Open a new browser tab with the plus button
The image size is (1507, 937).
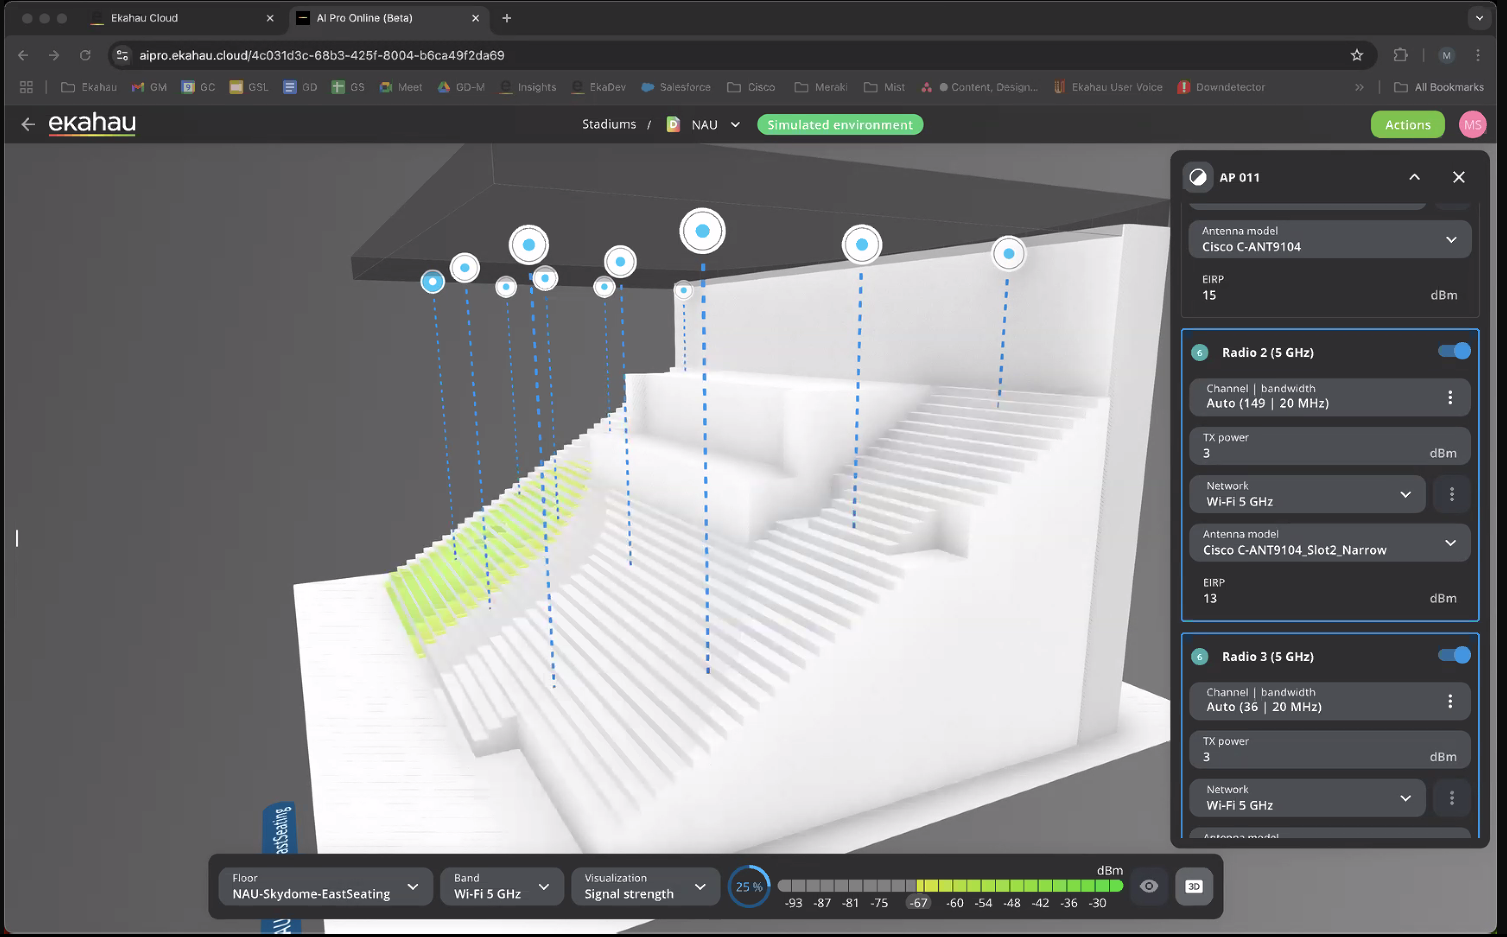[507, 18]
